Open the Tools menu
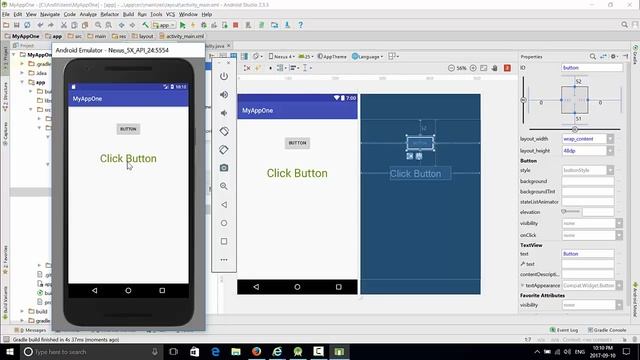Viewport: 640px width, 360px height. [156, 14]
